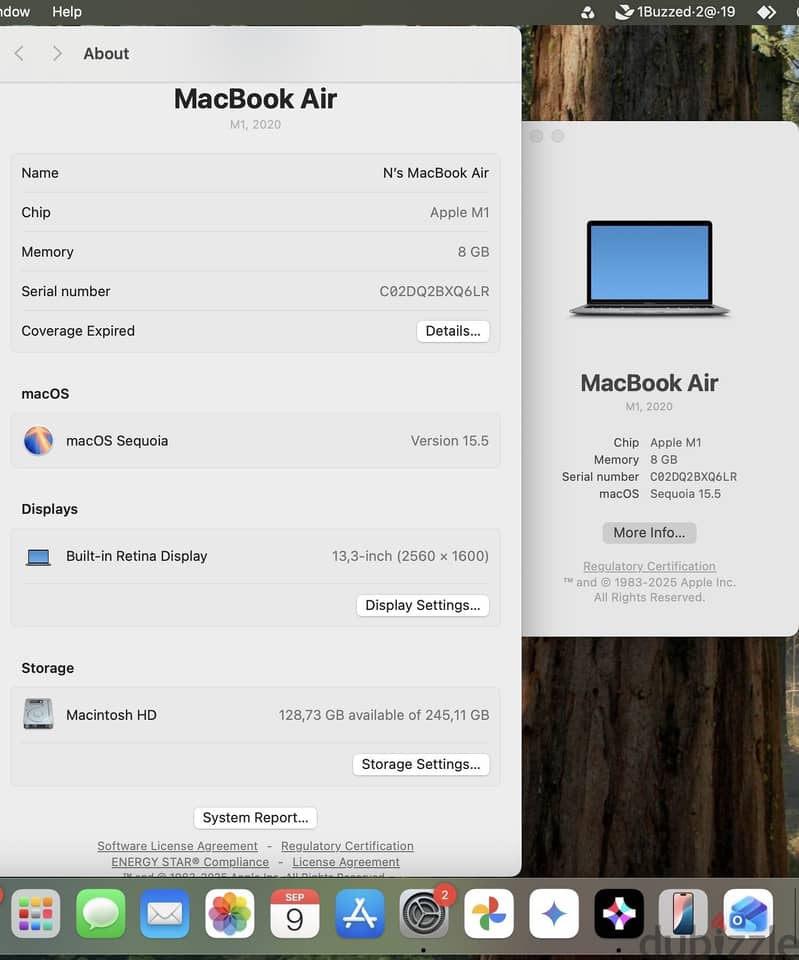799x960 pixels.
Task: Click the MacBook Air image in About This Mac
Action: [x=650, y=268]
